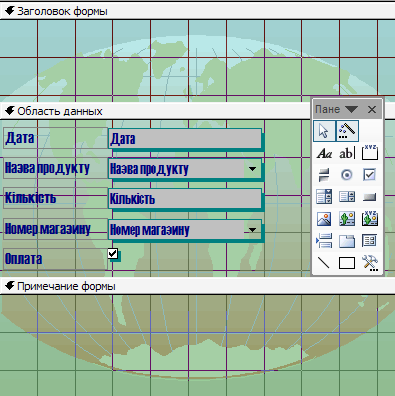
Task: Toggle the Оплата checkbox
Action: (x=113, y=253)
